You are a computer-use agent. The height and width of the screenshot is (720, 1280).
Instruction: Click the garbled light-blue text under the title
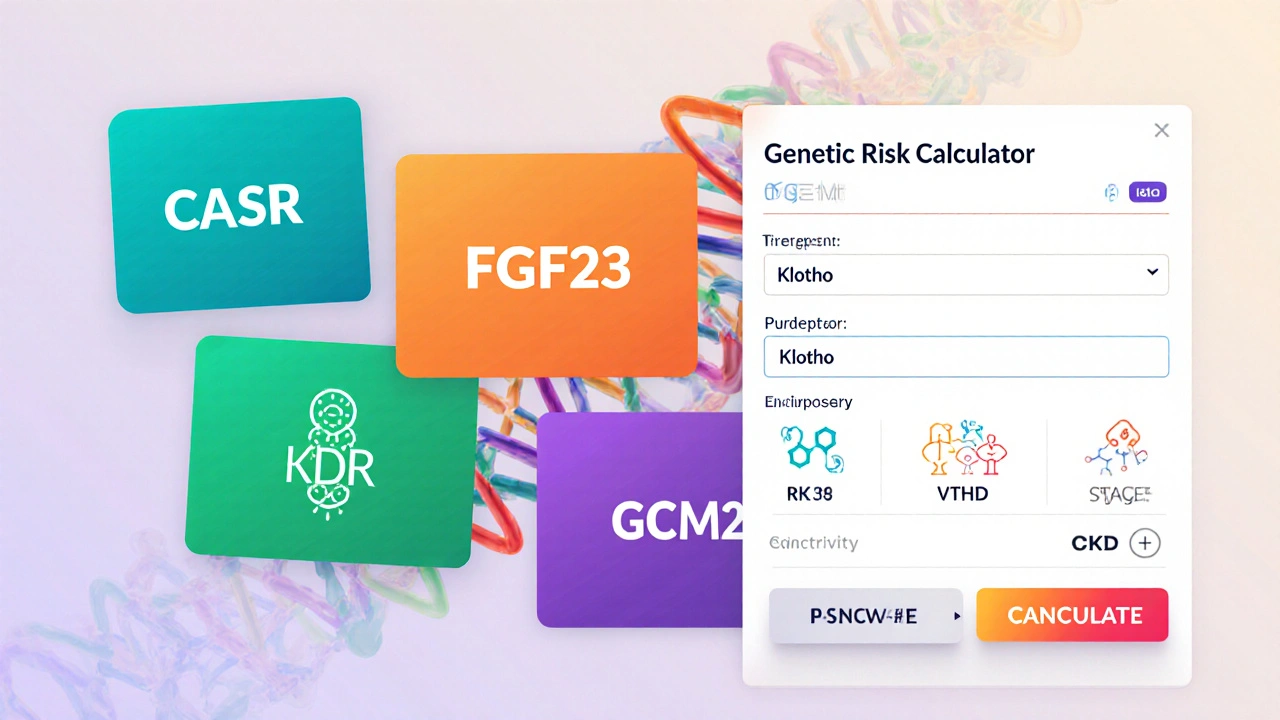pyautogui.click(x=804, y=193)
